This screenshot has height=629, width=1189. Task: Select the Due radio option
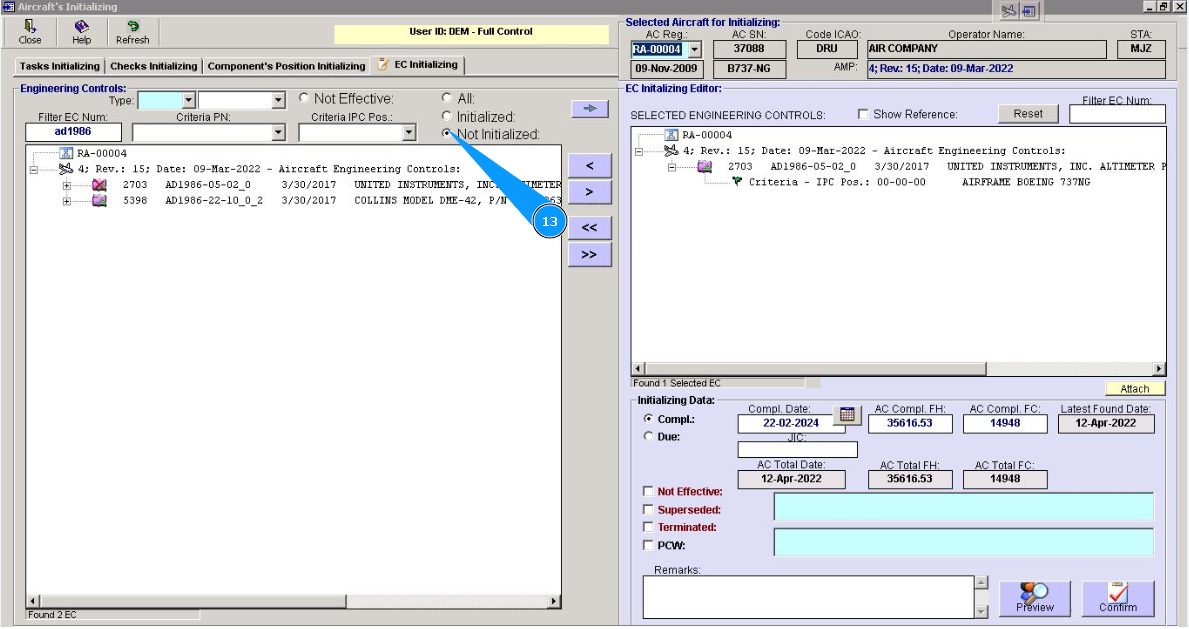pyautogui.click(x=648, y=437)
